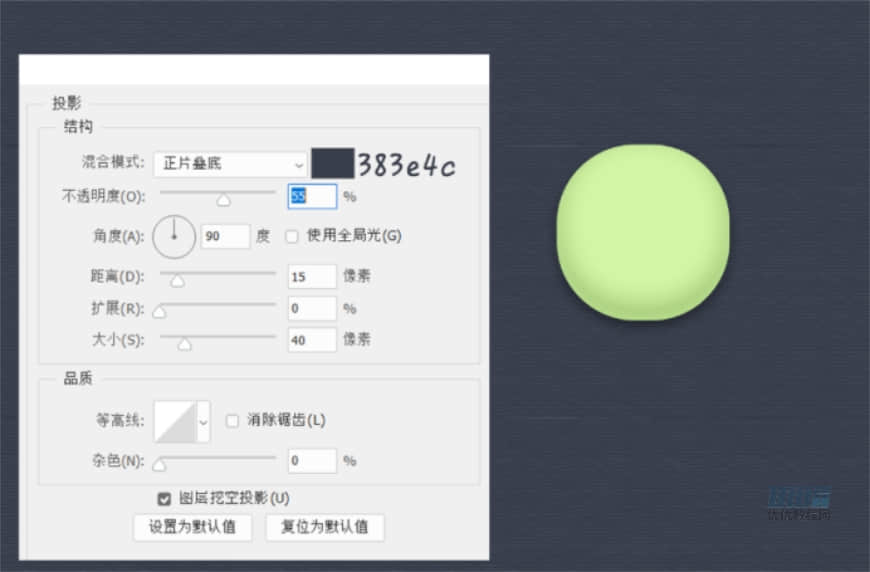Image resolution: width=870 pixels, height=572 pixels.
Task: Click the 杂色 noise slider handle
Action: coord(160,464)
